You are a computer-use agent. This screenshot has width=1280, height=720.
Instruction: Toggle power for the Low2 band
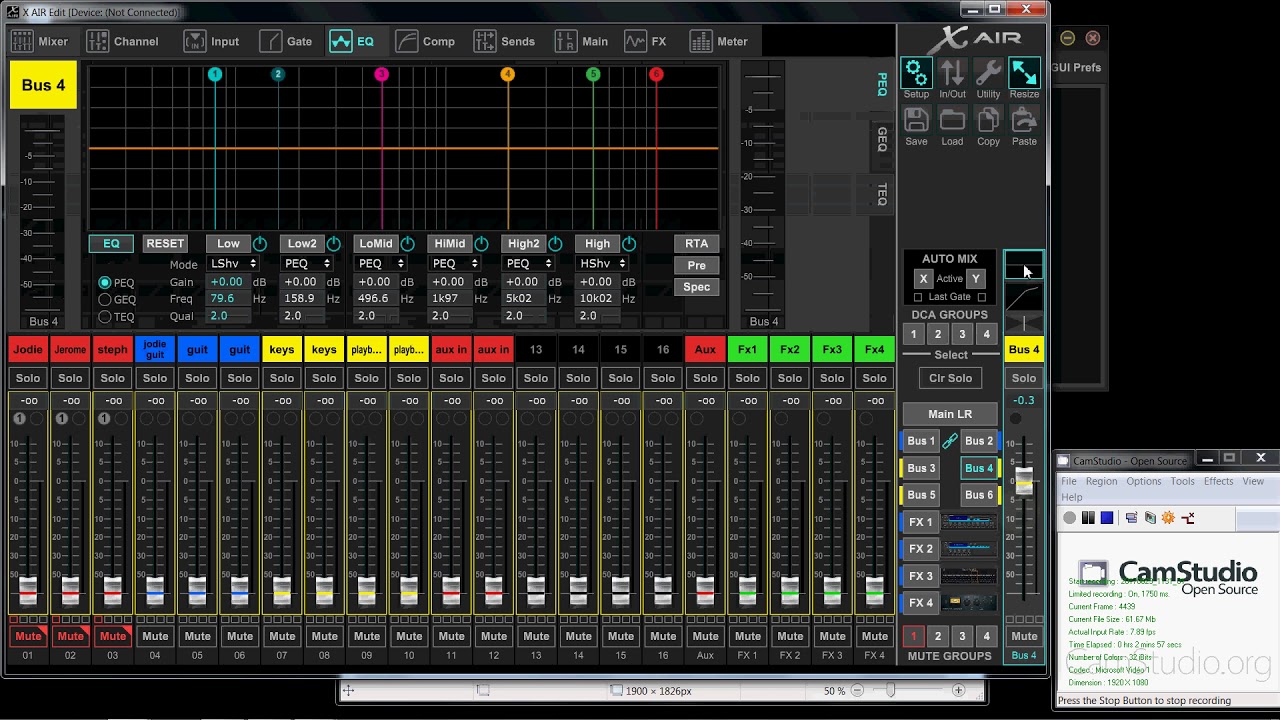point(334,244)
